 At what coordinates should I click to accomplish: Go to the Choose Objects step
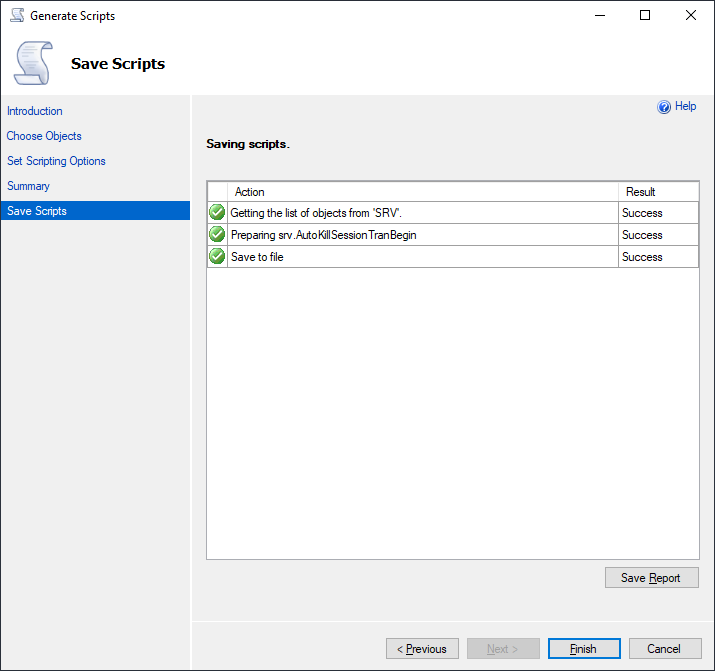click(x=44, y=136)
